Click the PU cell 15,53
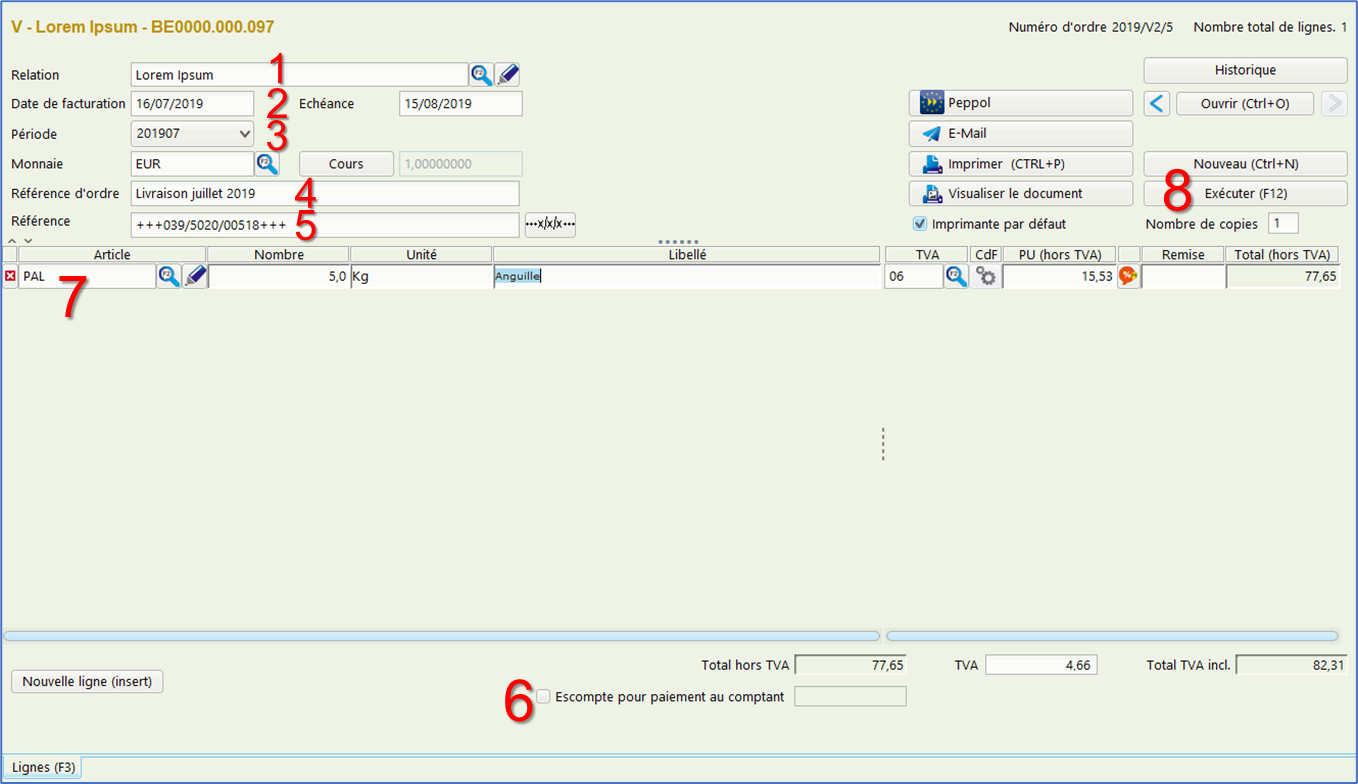This screenshot has width=1358, height=784. coord(1059,277)
